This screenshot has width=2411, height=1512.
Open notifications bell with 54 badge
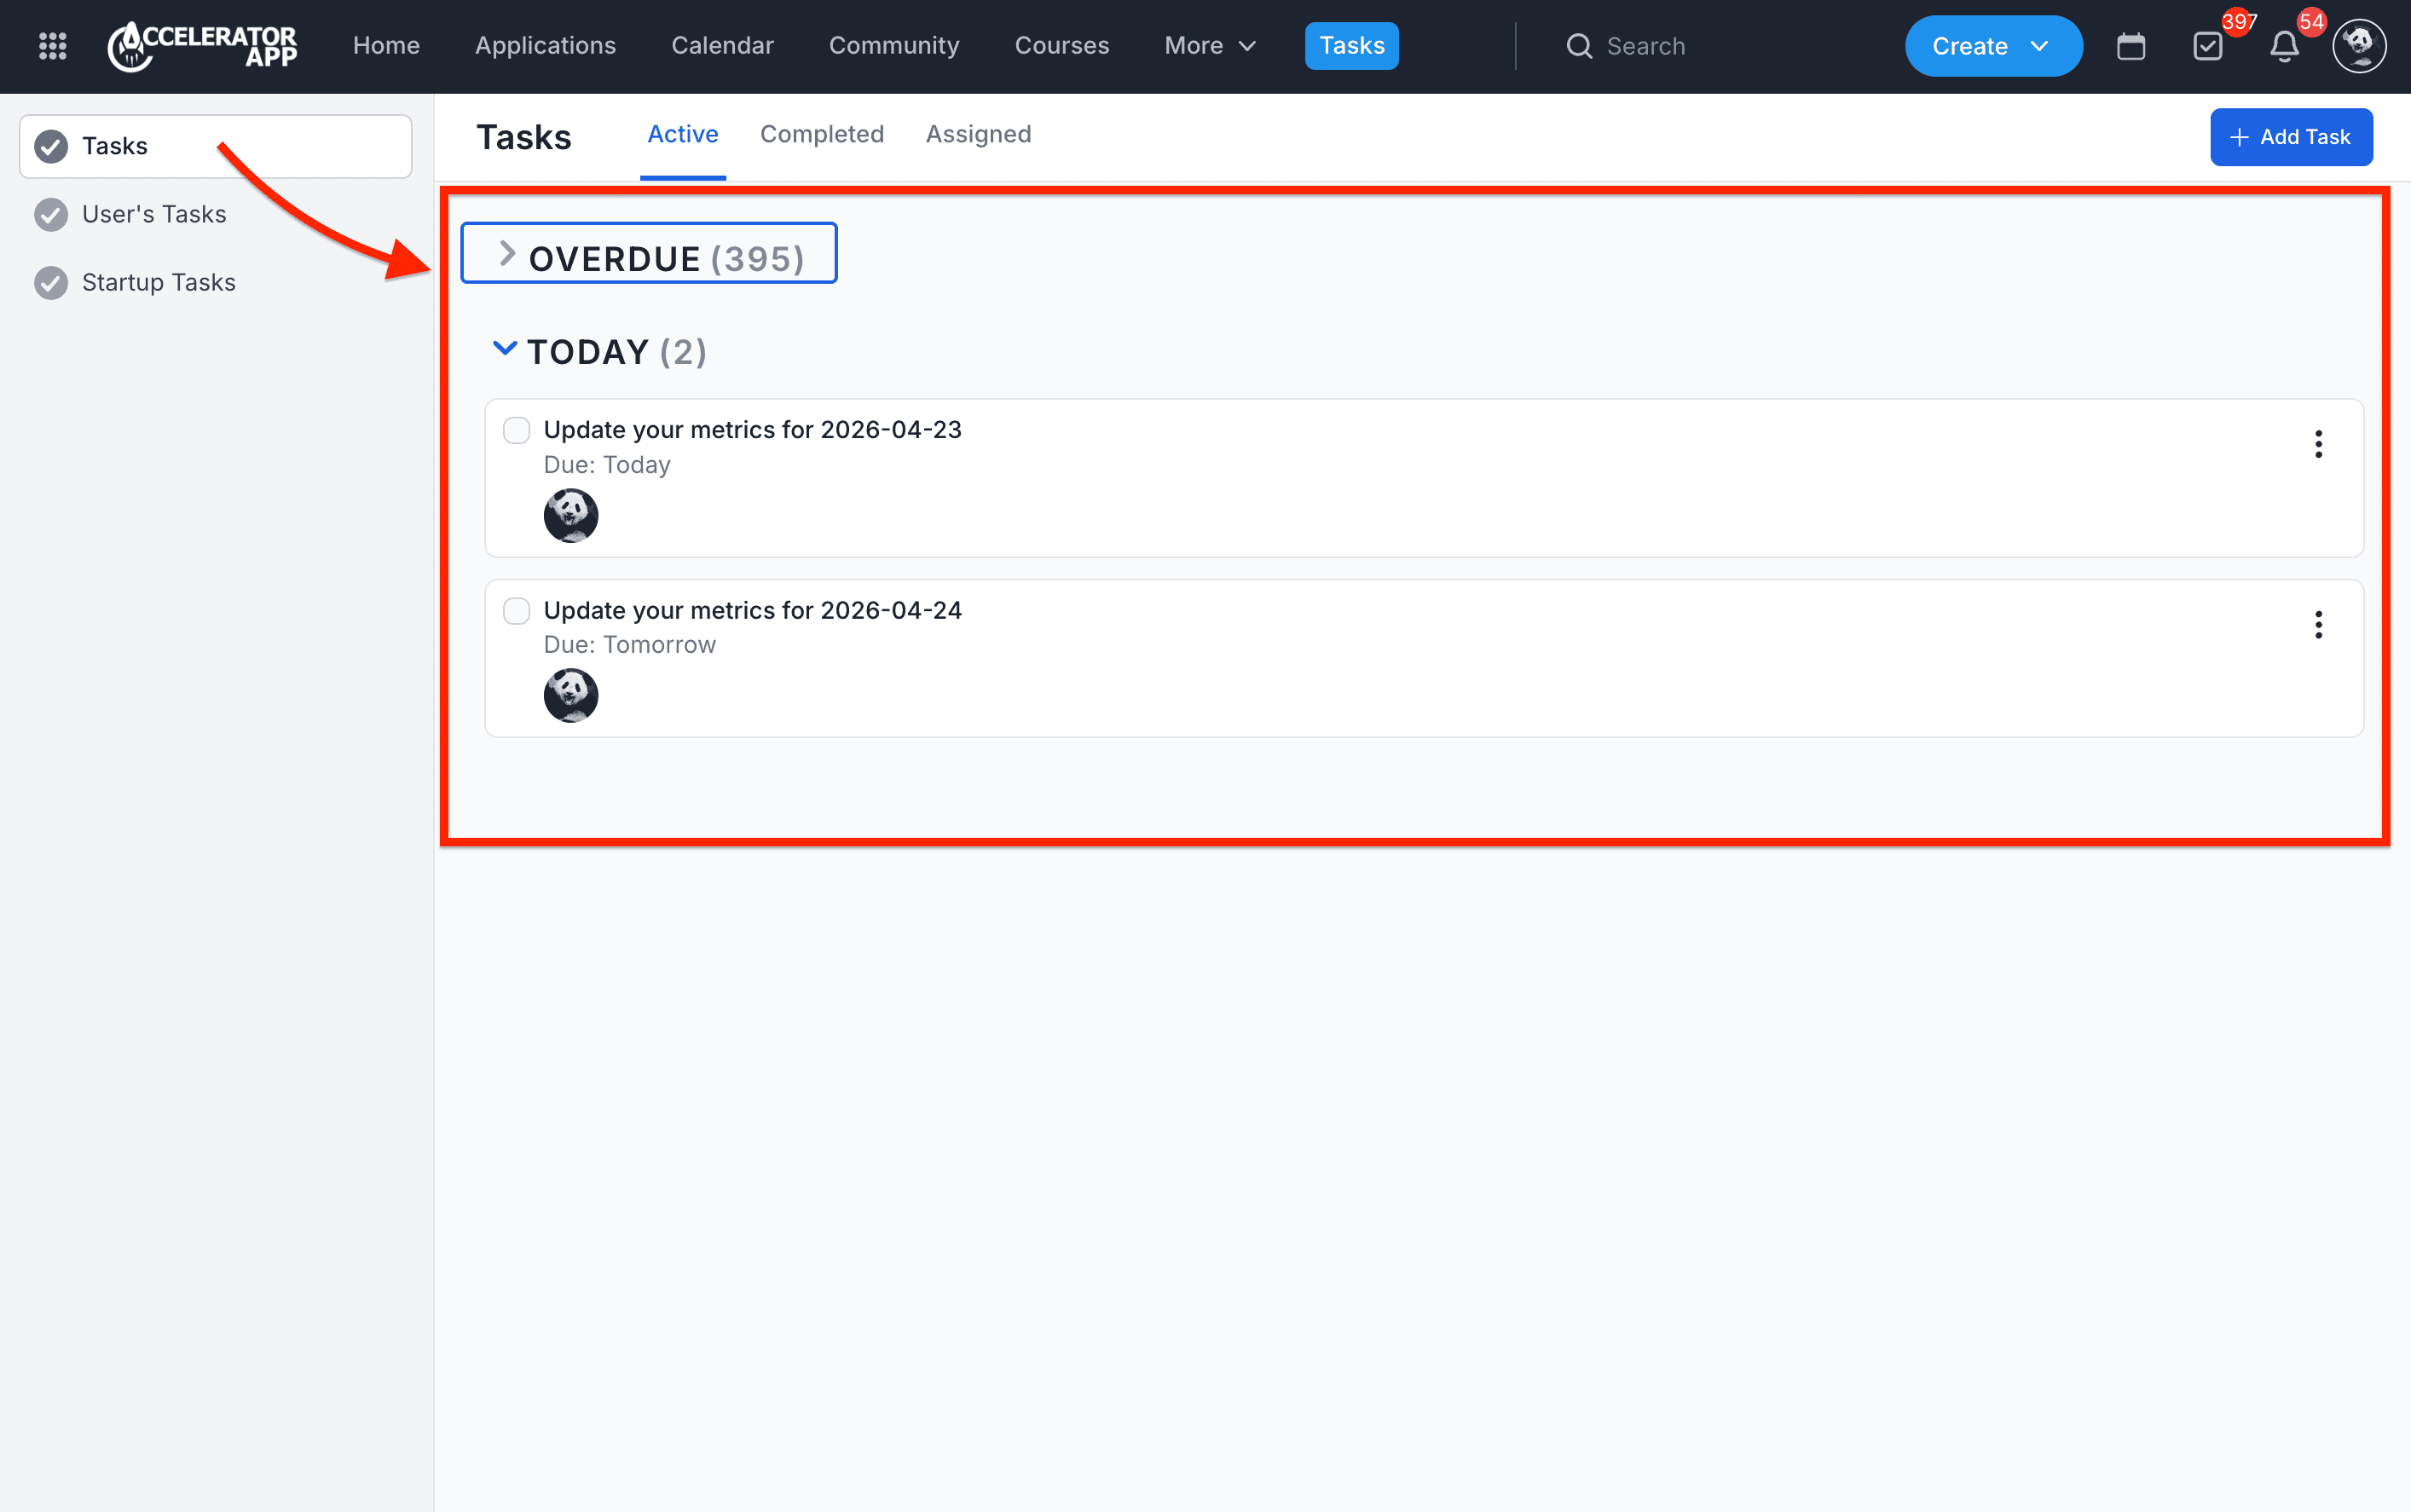pyautogui.click(x=2285, y=46)
